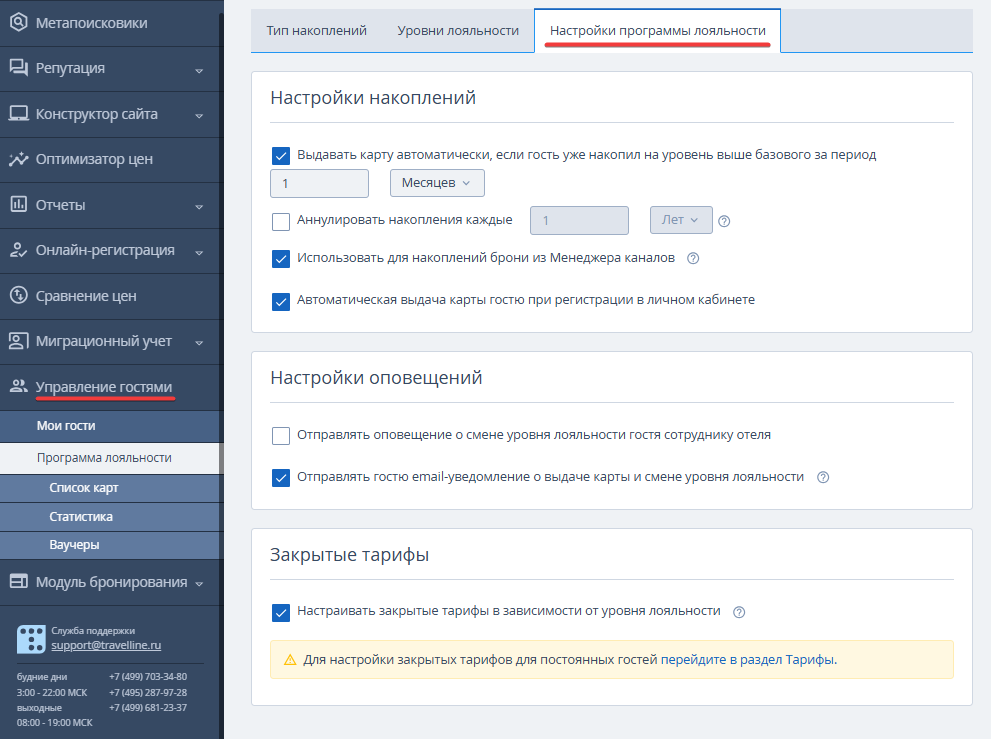The image size is (991, 739).
Task: Open Мои гости submenu item
Action: [x=111, y=426]
